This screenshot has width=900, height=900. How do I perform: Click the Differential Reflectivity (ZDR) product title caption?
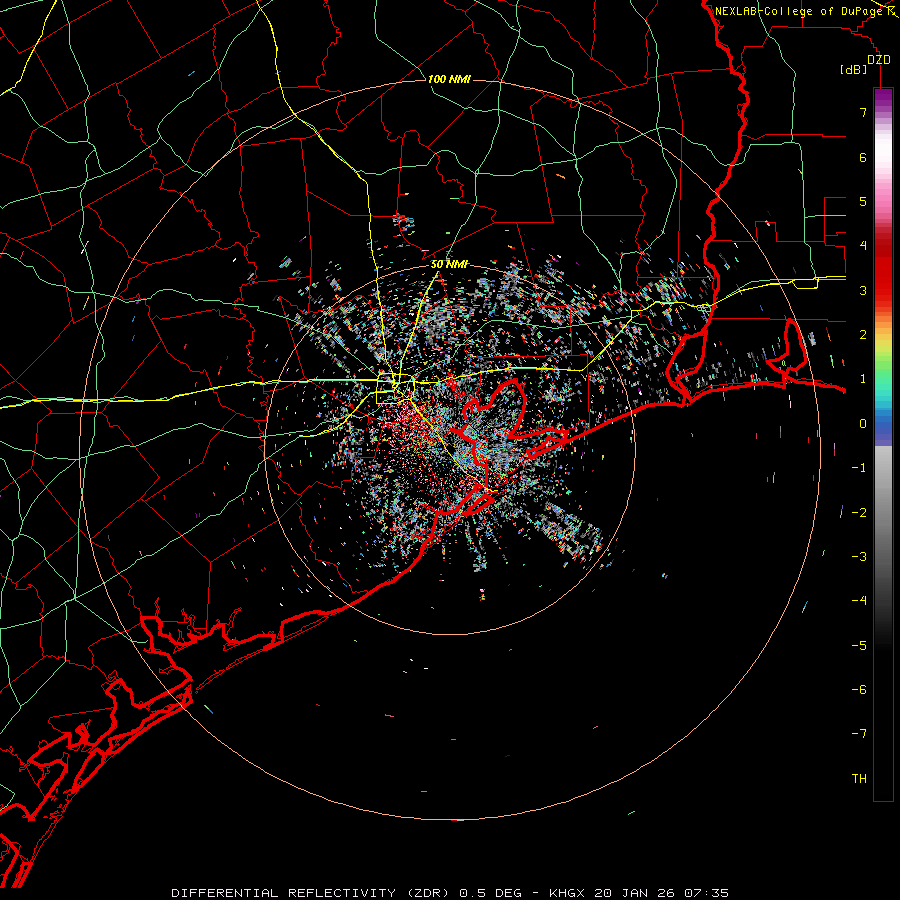(x=312, y=893)
